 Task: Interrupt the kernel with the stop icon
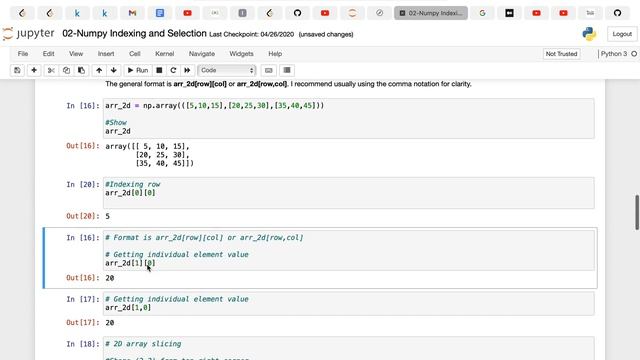click(x=159, y=70)
